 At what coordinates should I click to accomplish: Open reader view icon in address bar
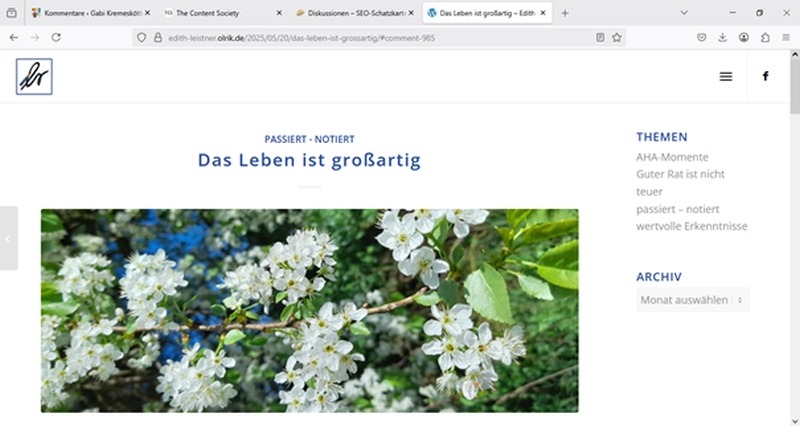point(600,37)
